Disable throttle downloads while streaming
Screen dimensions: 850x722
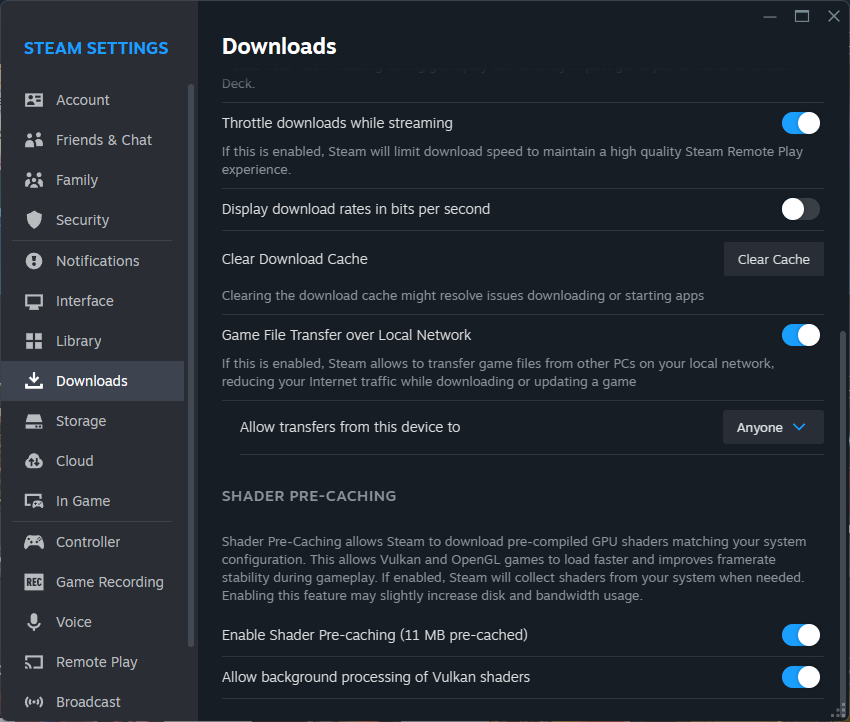click(800, 122)
